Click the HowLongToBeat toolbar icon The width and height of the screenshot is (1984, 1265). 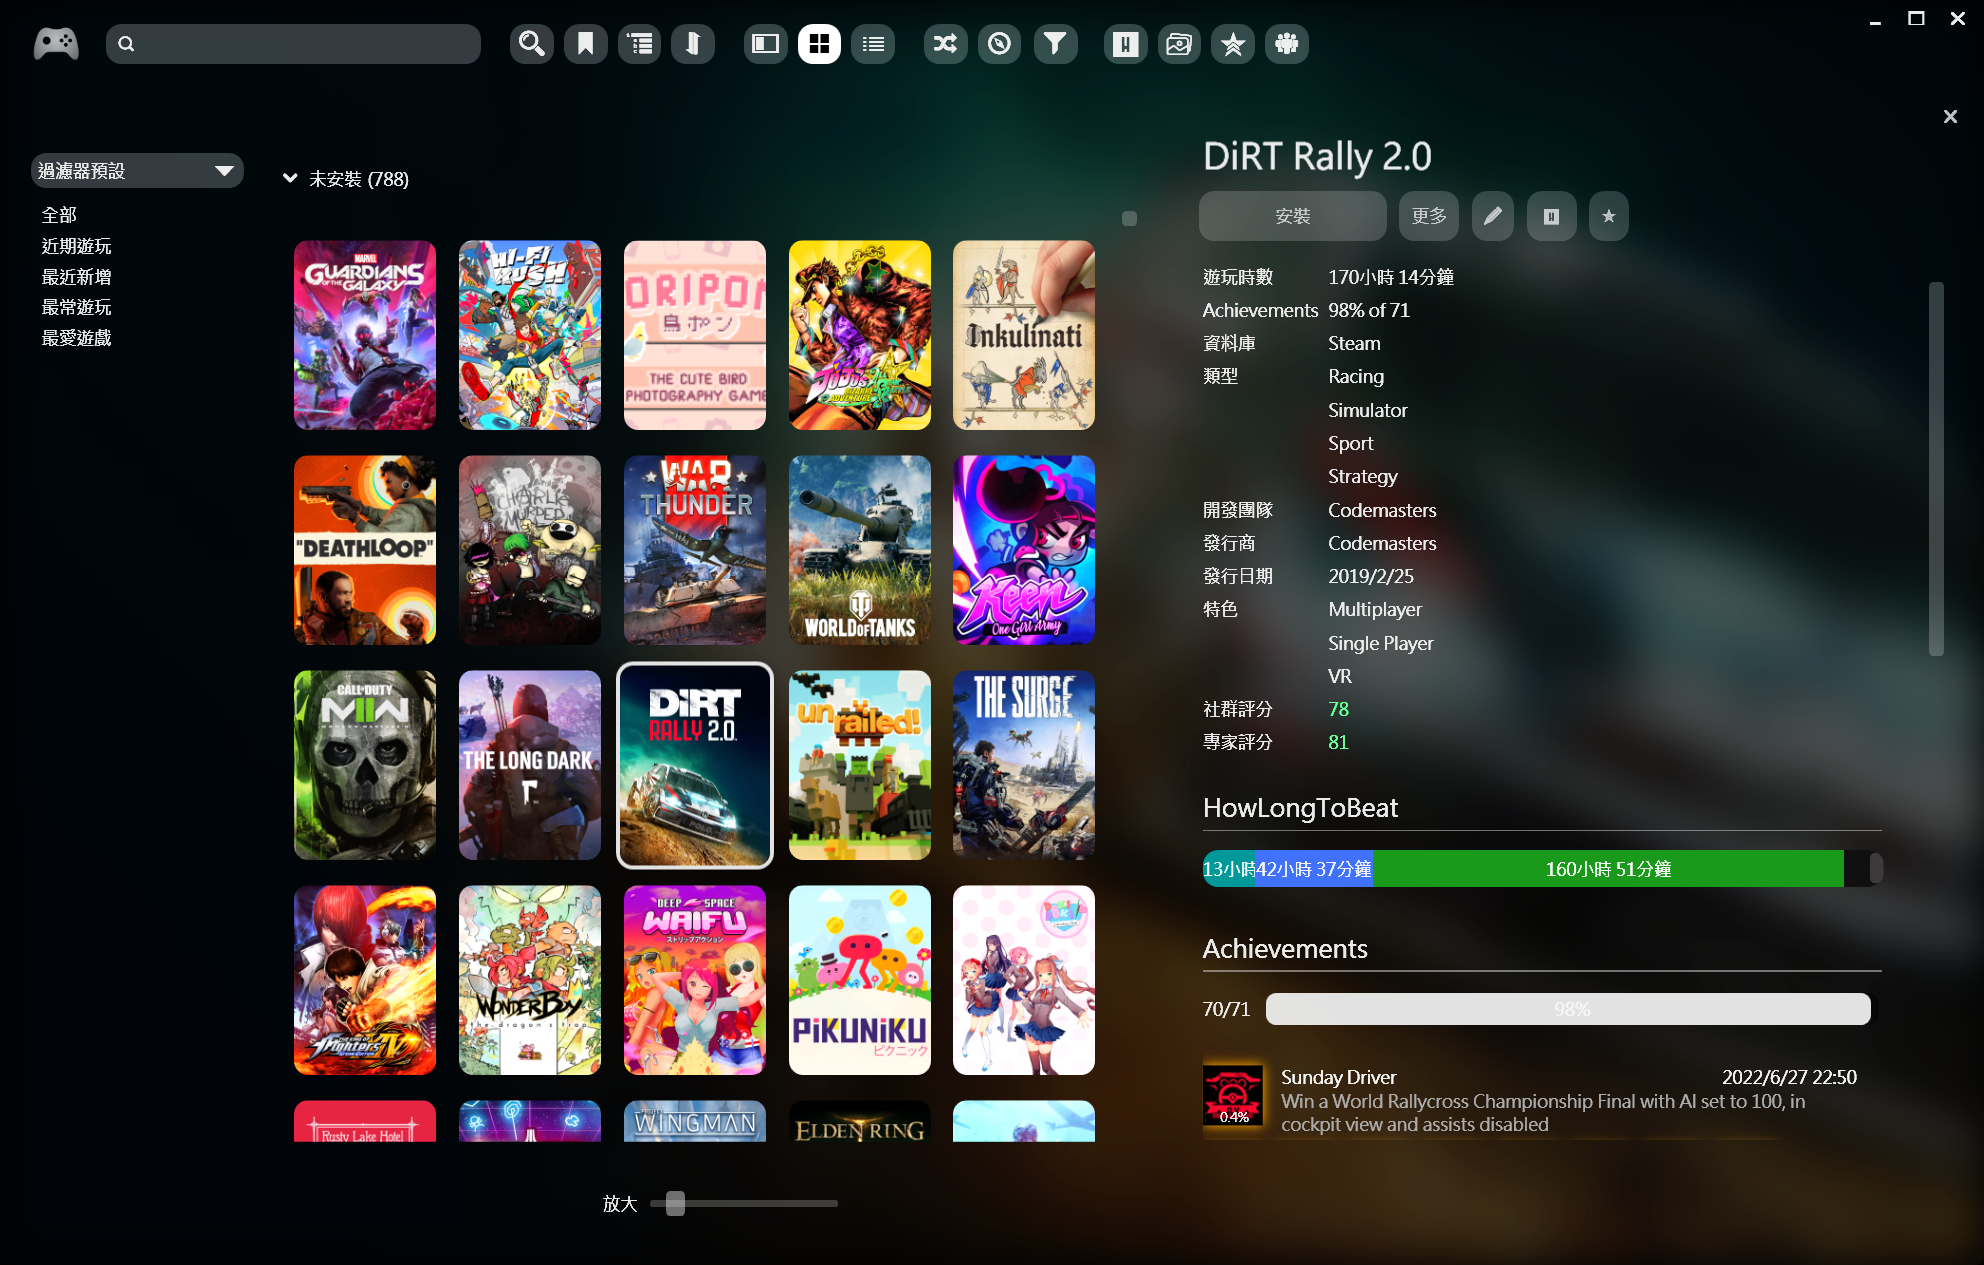[x=1126, y=44]
